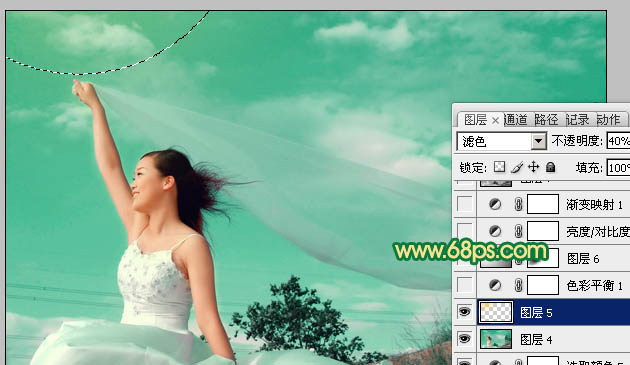Select the 色彩平衡 1 layer name
The image size is (630, 365).
coord(594,285)
